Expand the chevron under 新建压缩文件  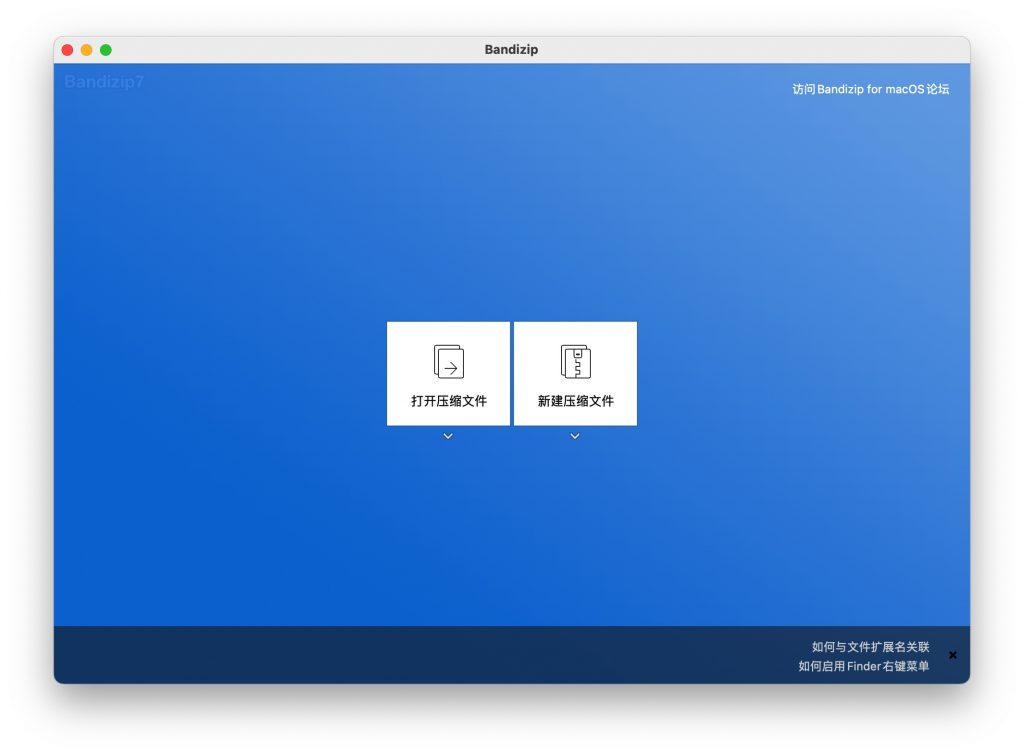click(x=575, y=436)
